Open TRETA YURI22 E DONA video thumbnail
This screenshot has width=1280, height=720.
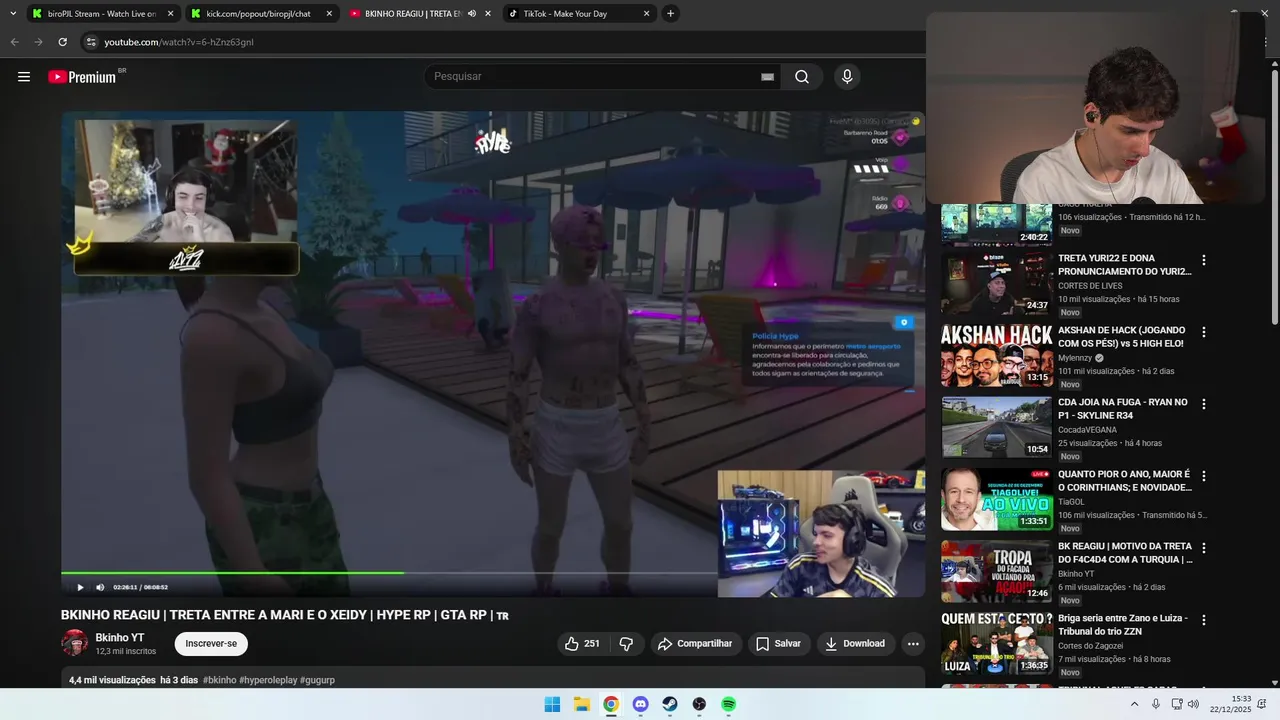(x=996, y=283)
